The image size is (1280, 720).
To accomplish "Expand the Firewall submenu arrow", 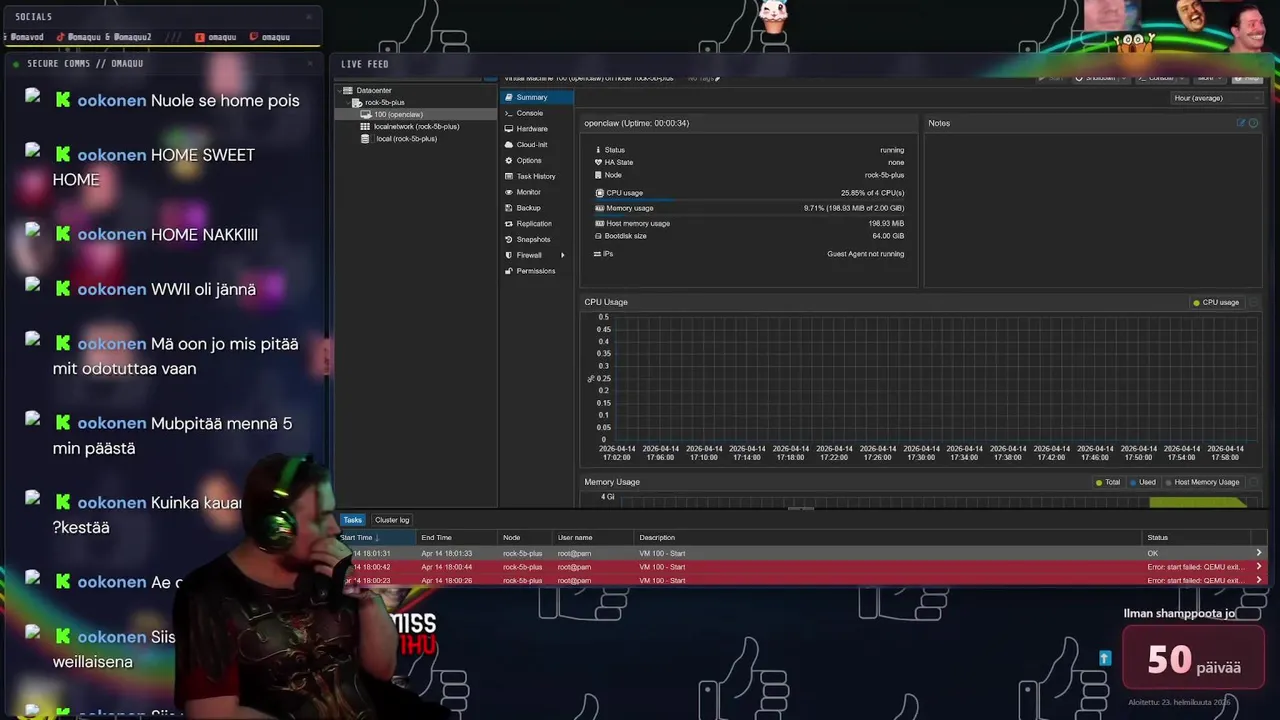I will point(562,255).
